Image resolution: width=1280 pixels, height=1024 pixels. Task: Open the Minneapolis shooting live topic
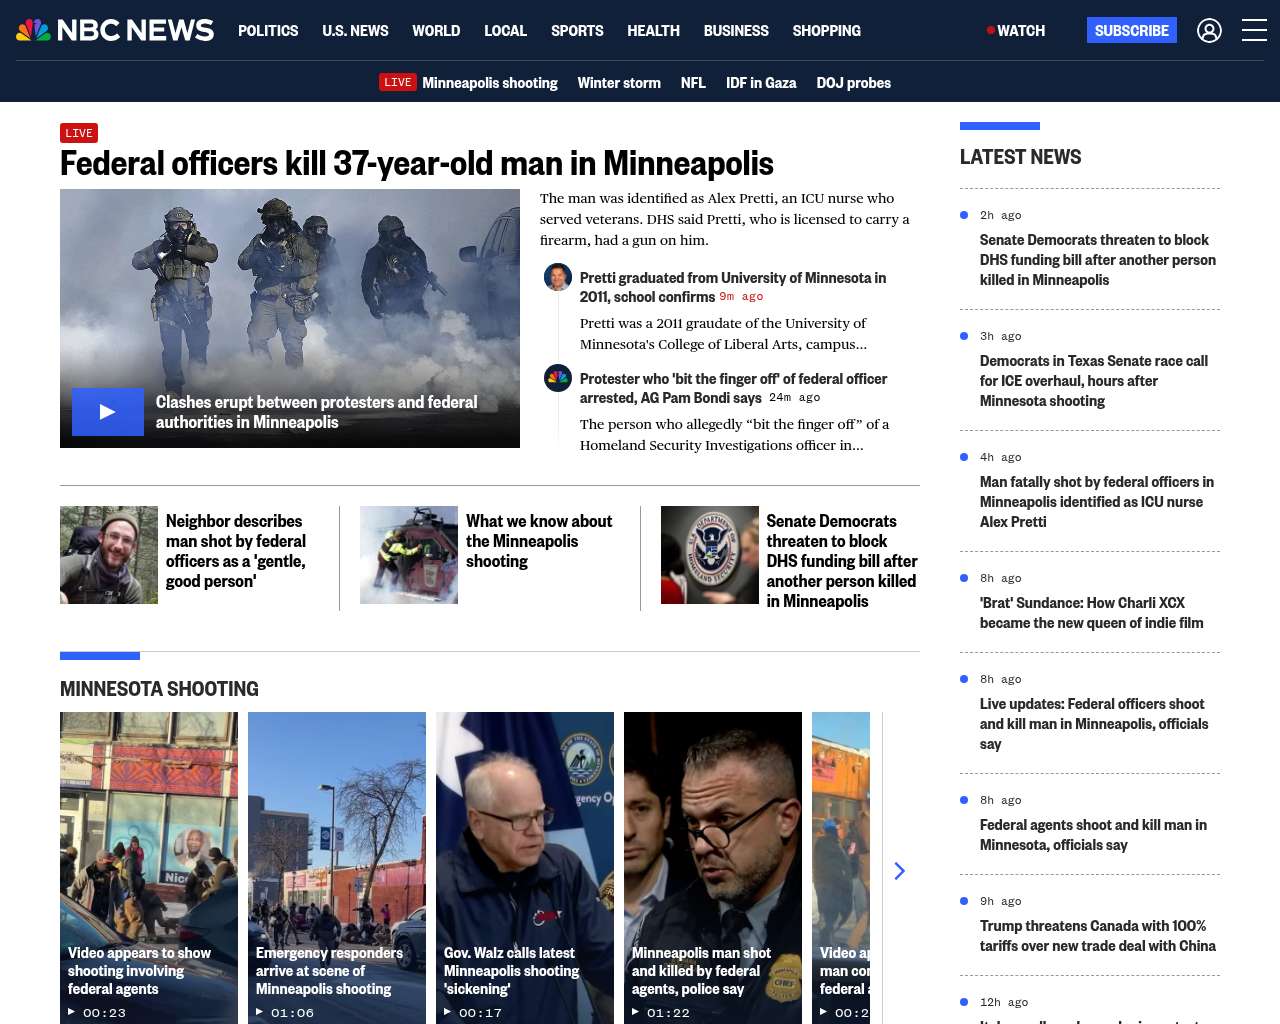tap(489, 82)
